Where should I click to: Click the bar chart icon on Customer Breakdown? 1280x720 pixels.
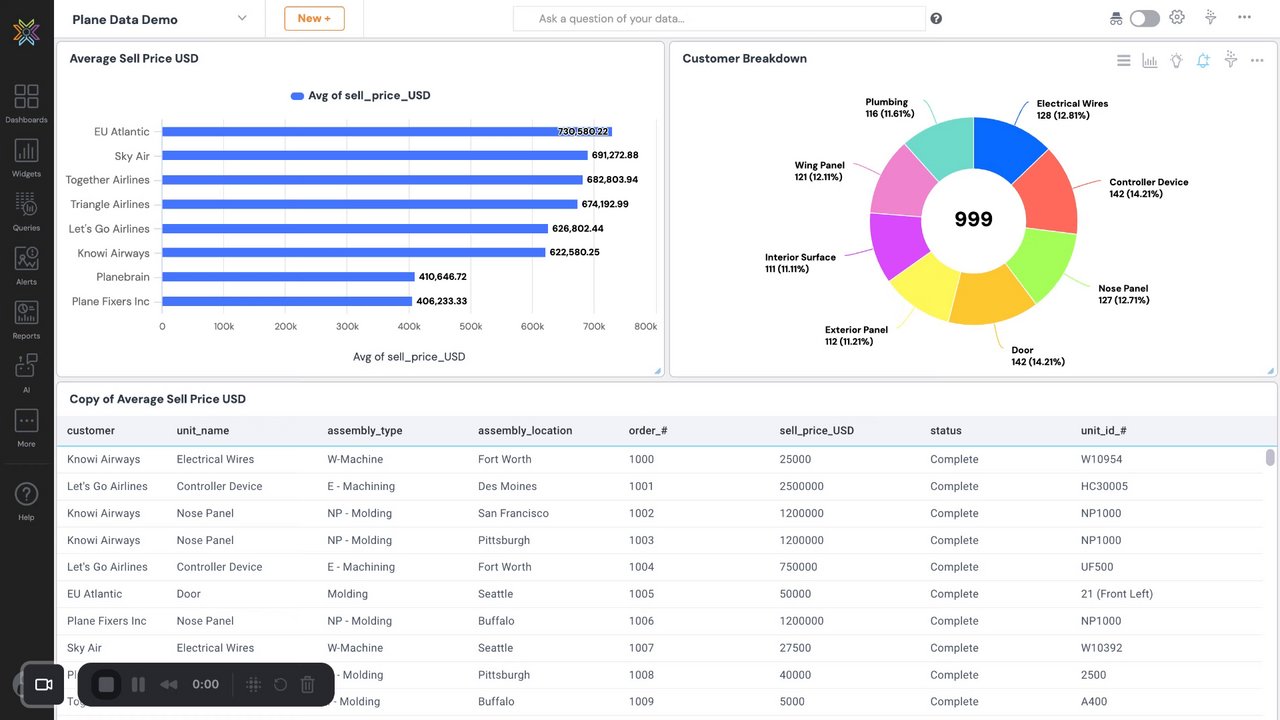click(x=1150, y=61)
